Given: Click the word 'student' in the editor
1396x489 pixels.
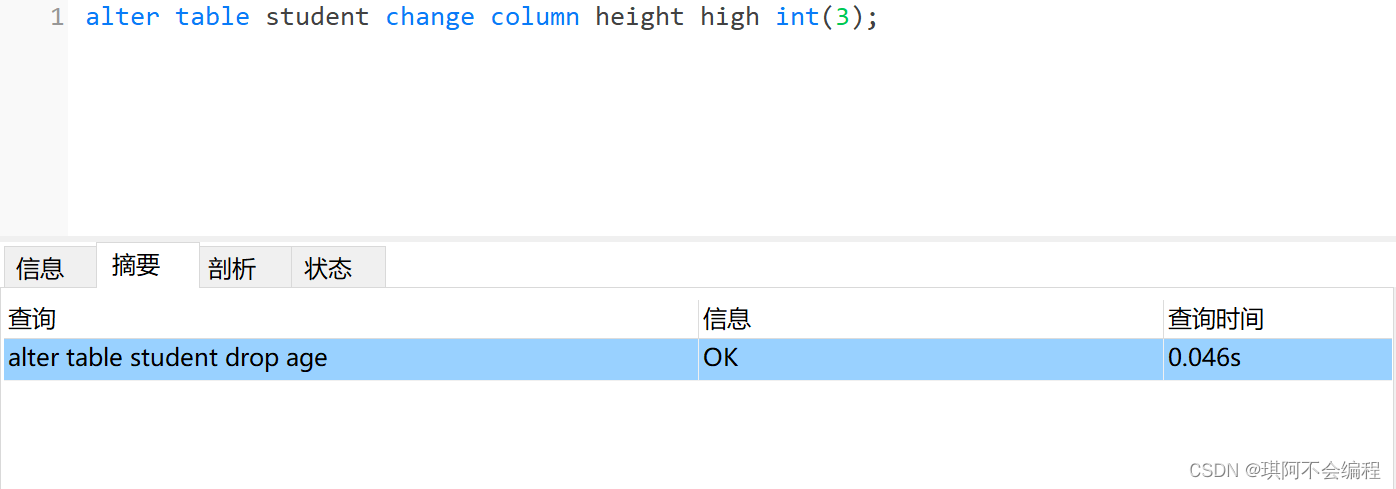Looking at the screenshot, I should 317,17.
